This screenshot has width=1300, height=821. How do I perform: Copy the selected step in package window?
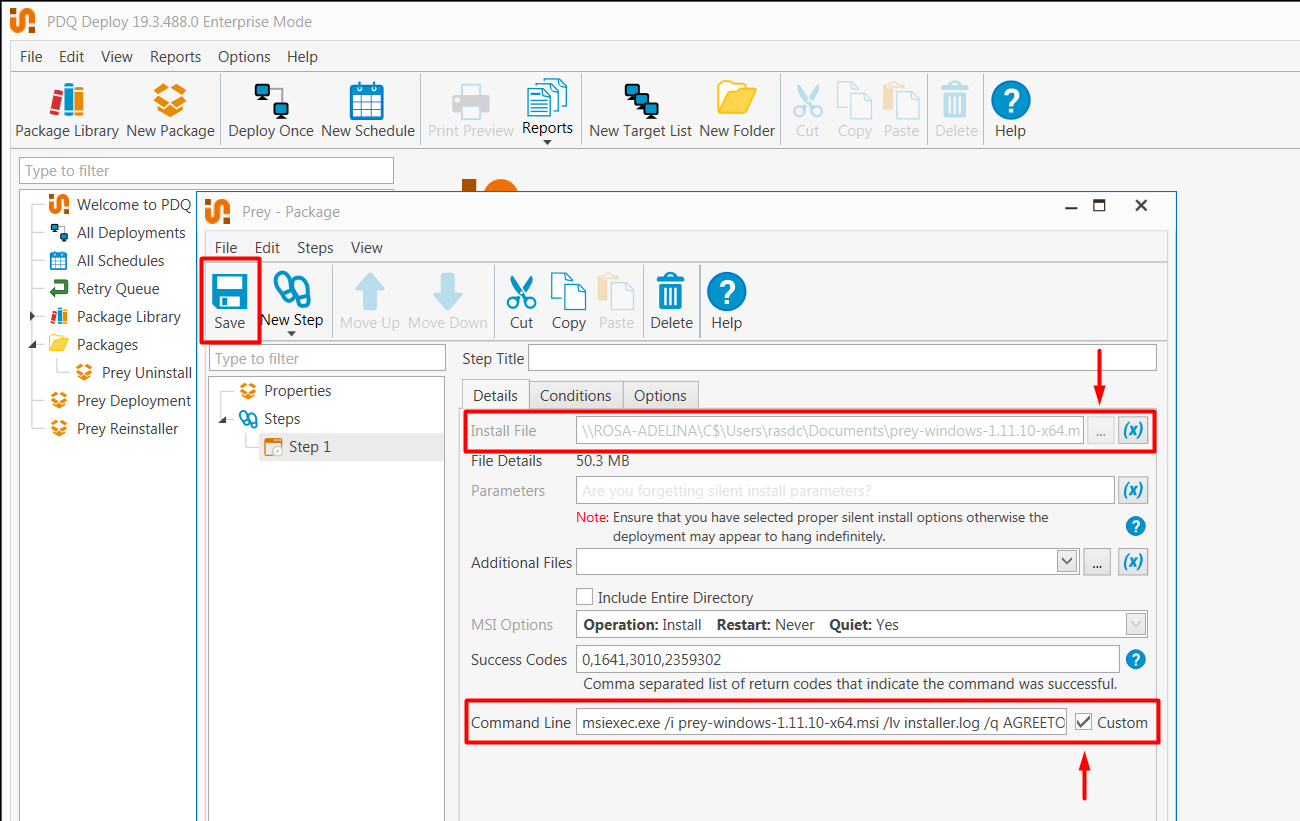click(x=568, y=302)
